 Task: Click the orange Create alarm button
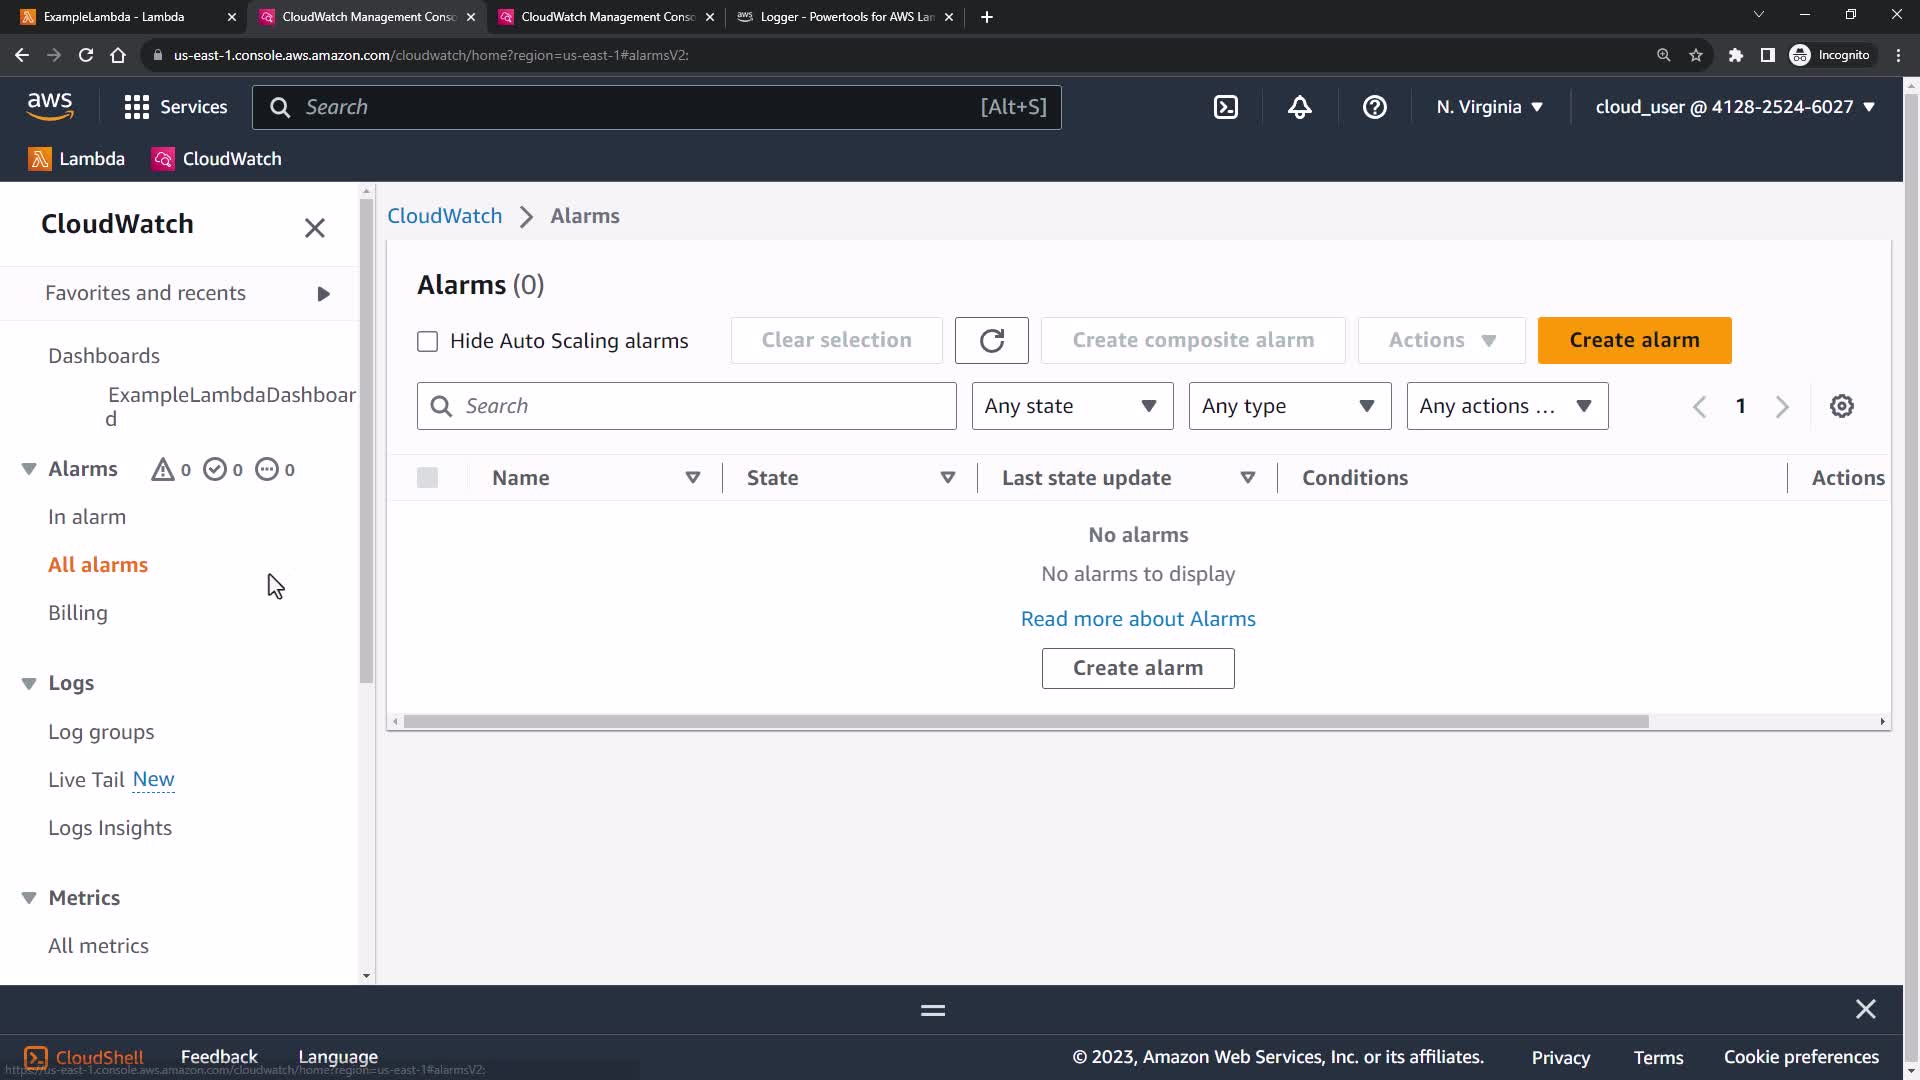[1634, 340]
